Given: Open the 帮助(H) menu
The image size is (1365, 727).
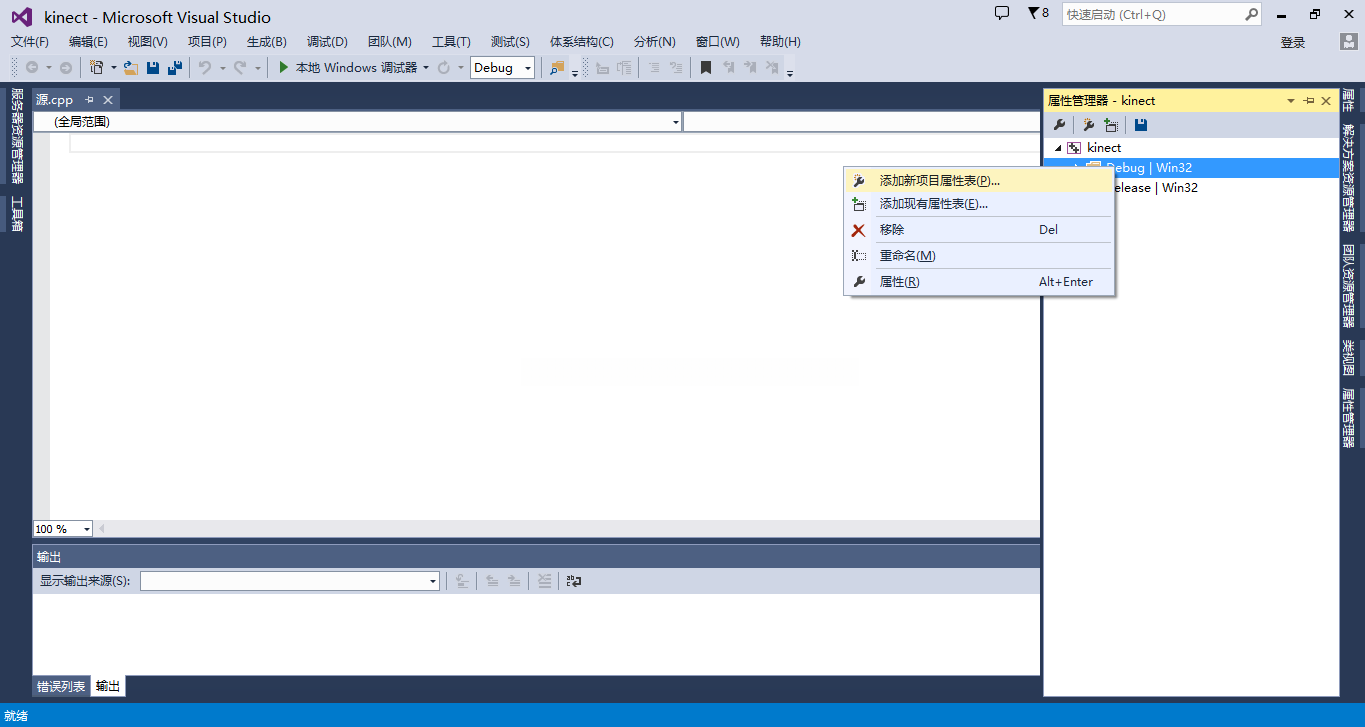Looking at the screenshot, I should pyautogui.click(x=780, y=42).
